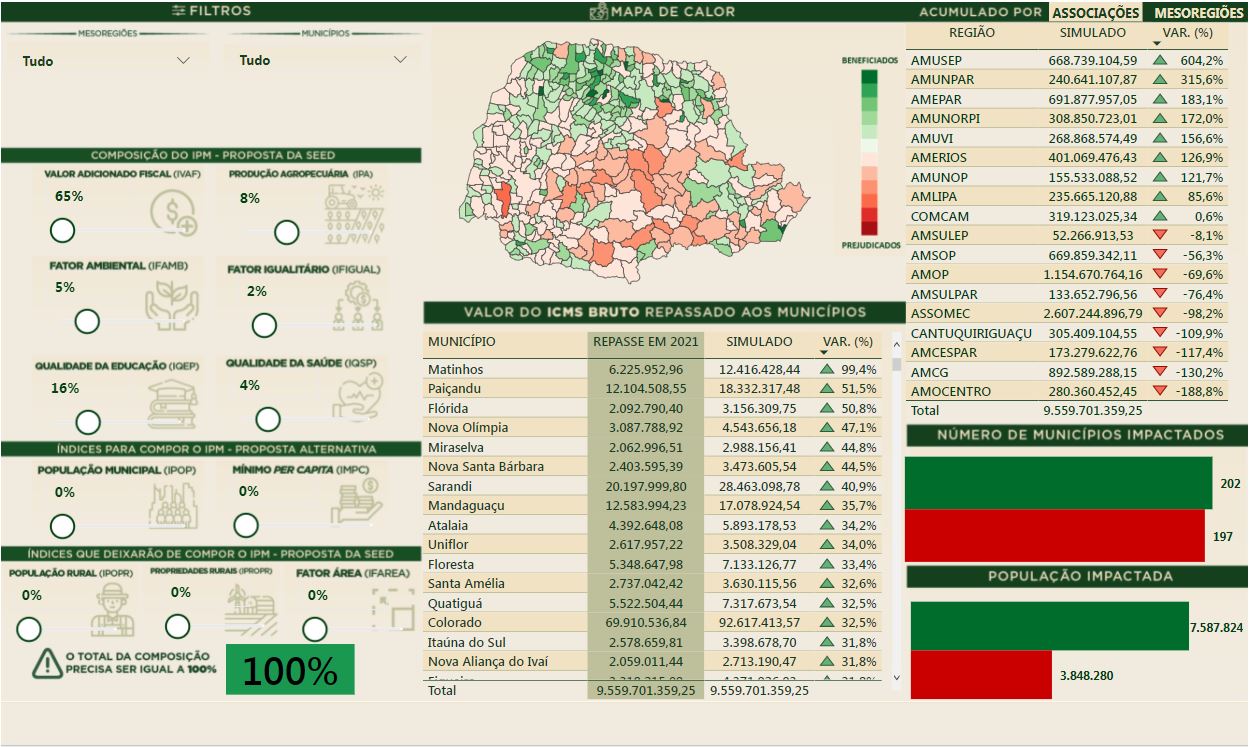Click the Qualidade da Educação books icon
This screenshot has width=1251, height=747.
pos(172,400)
